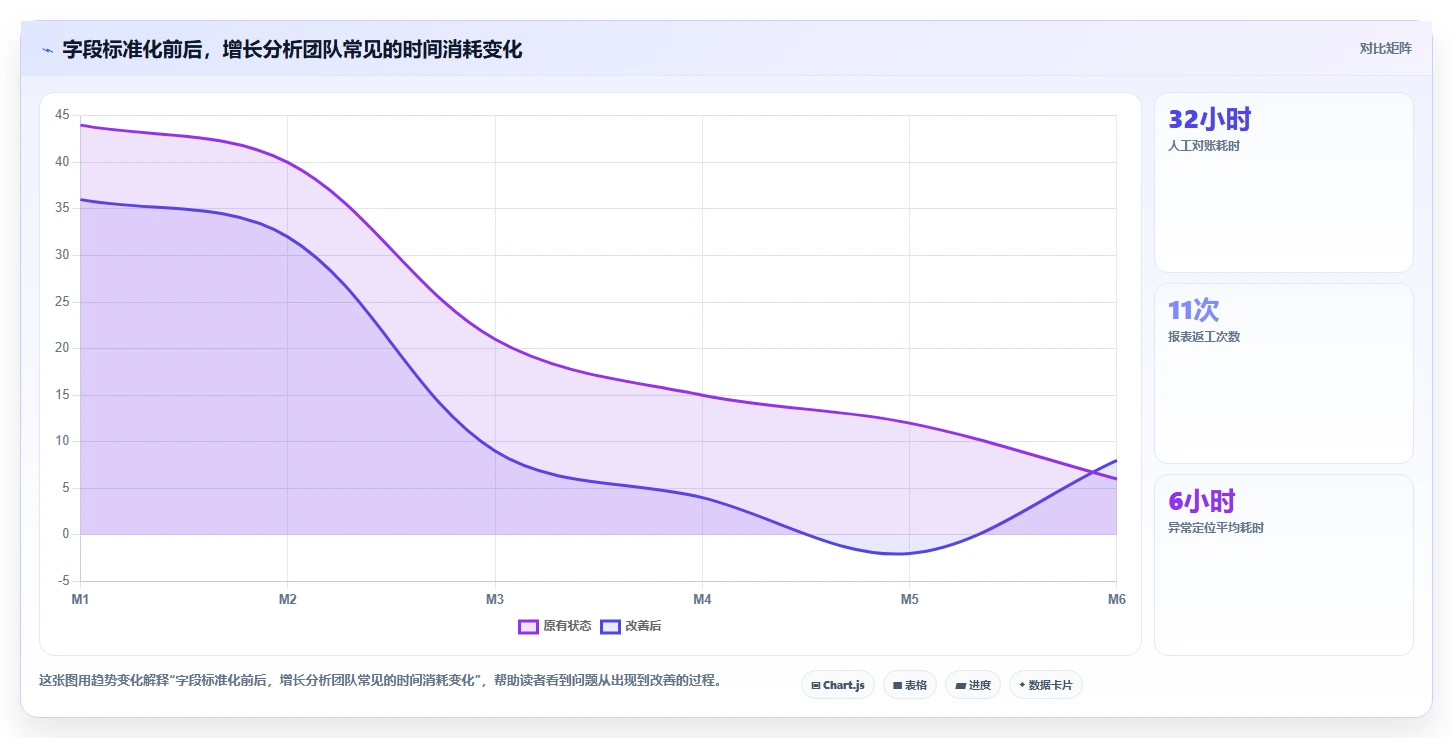1453x738 pixels.
Task: Select the 数据卡片 tag chip
Action: point(1046,685)
